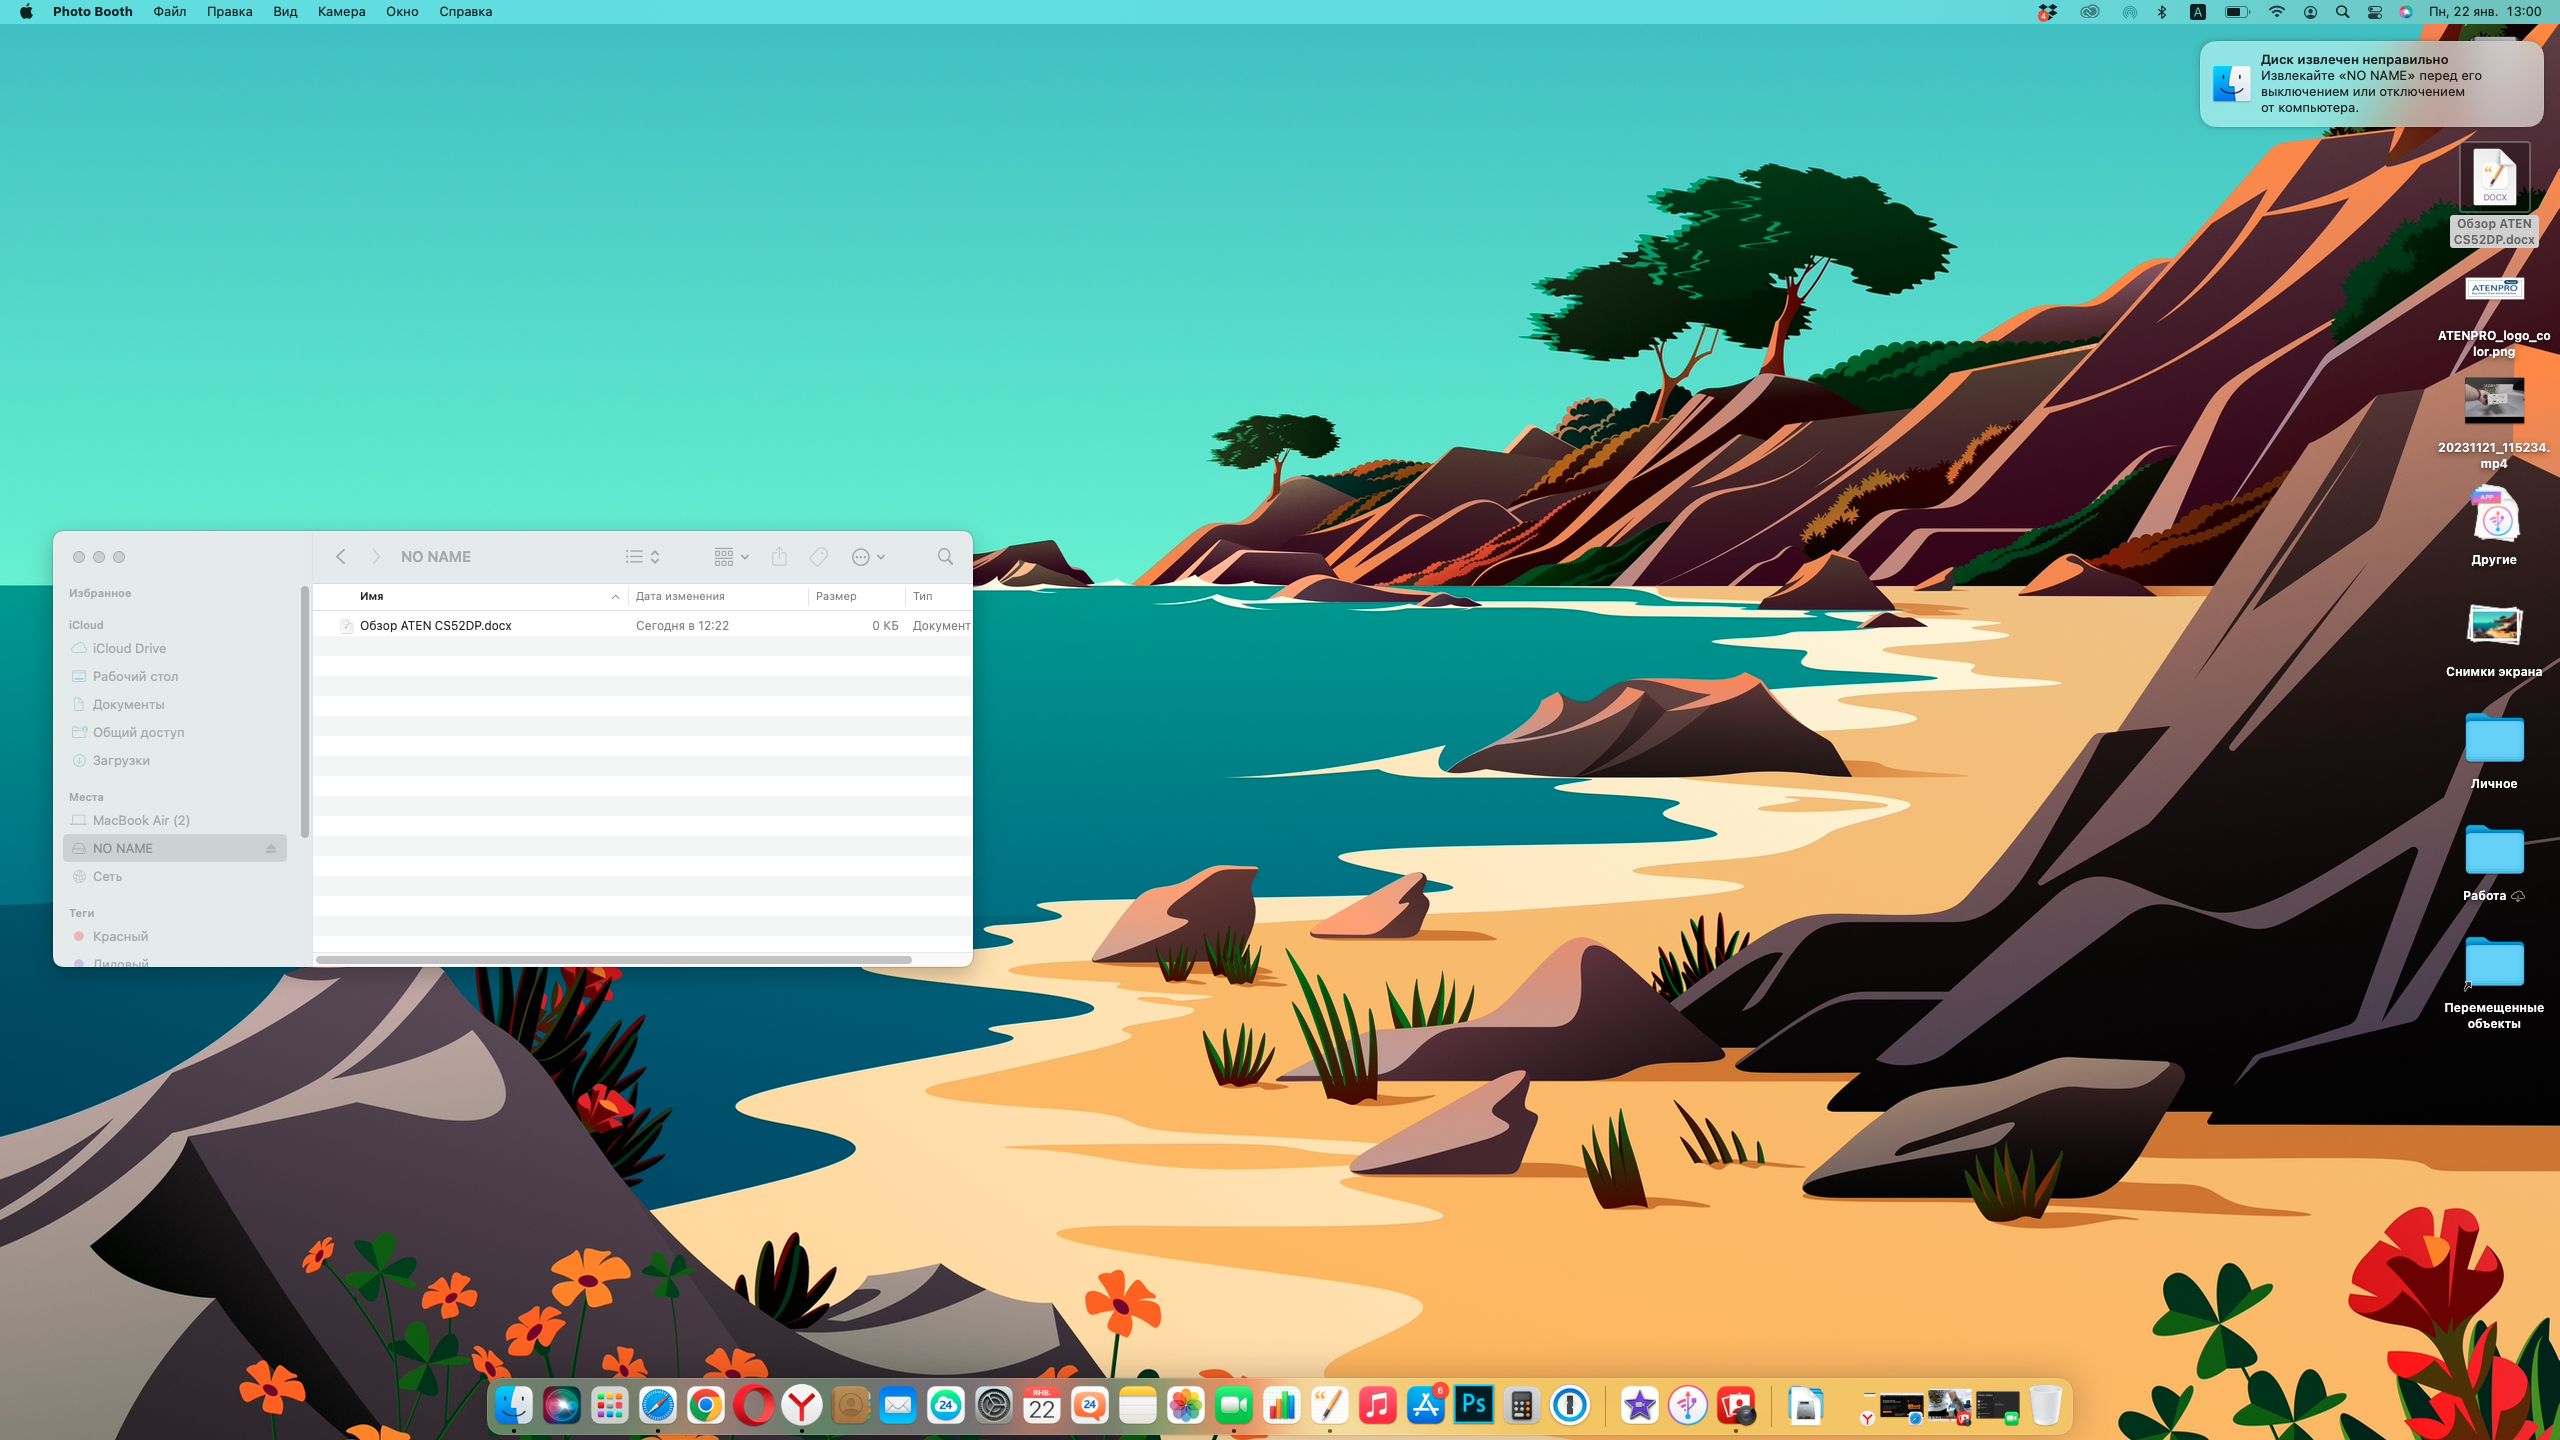Open the list view switcher dropdown
2560x1440 pixels.
(x=643, y=557)
